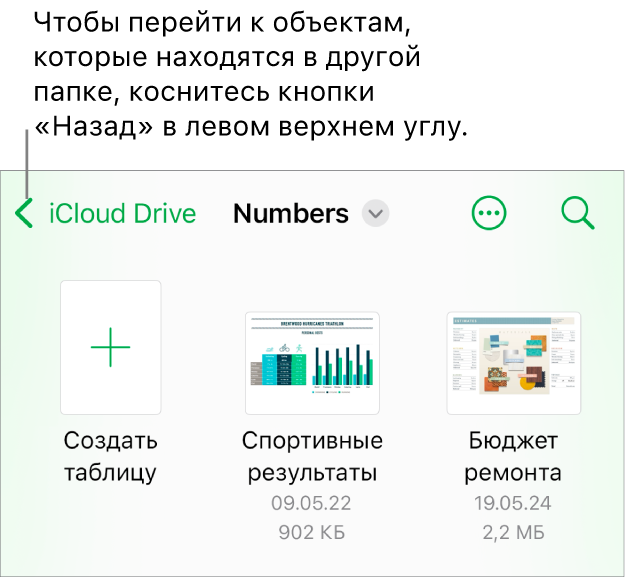Viewport: 627px width, 579px height.
Task: Tap the search magnifier icon
Action: [x=578, y=214]
